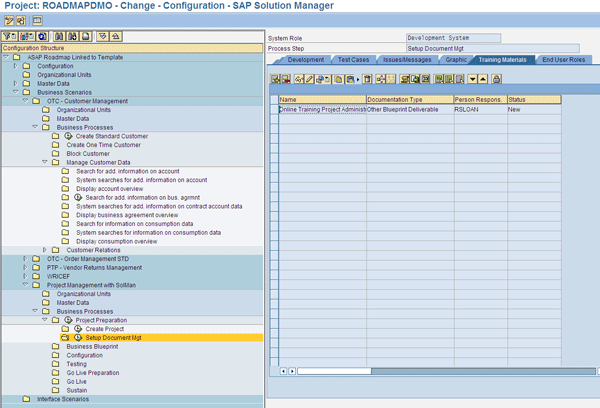Click the Person Respons. column header
Viewport: 600px width, 408px height.
pos(481,100)
